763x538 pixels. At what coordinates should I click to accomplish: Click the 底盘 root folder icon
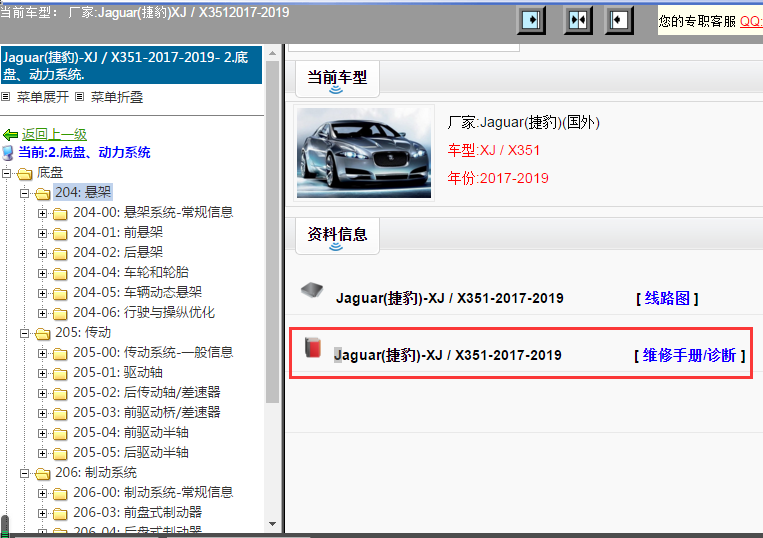pyautogui.click(x=24, y=174)
